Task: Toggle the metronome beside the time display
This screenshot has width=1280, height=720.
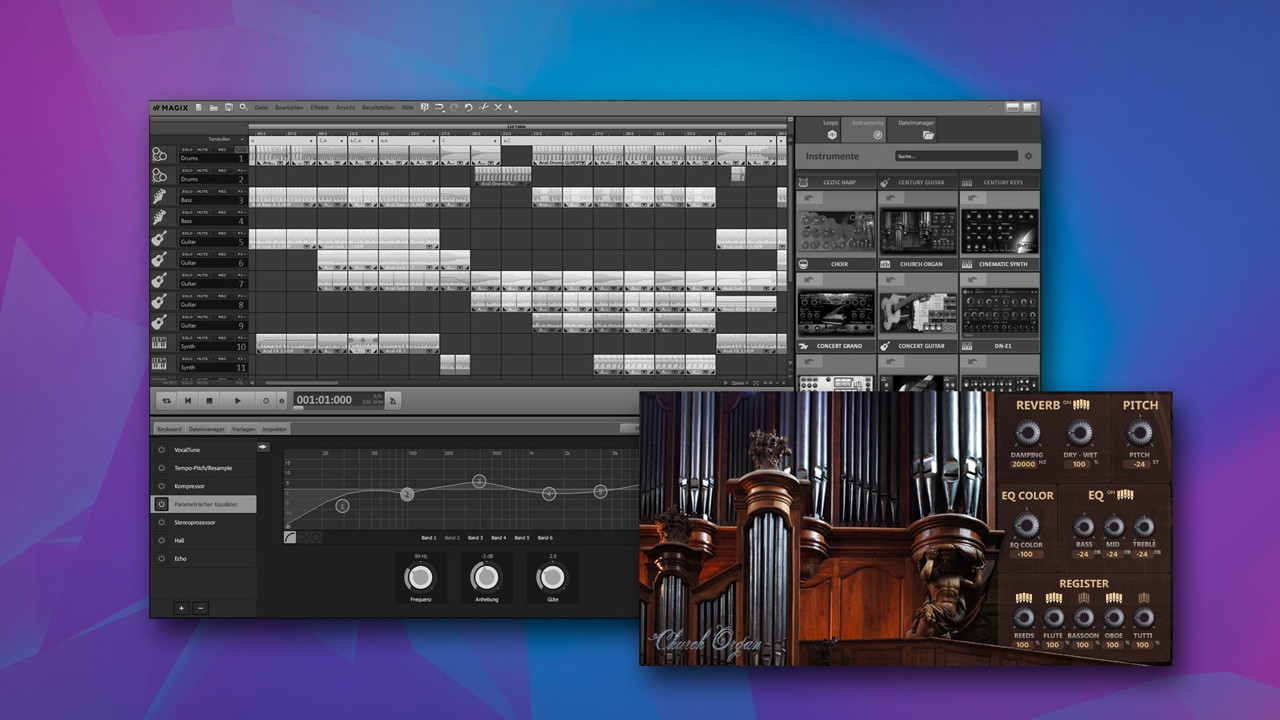Action: 393,401
